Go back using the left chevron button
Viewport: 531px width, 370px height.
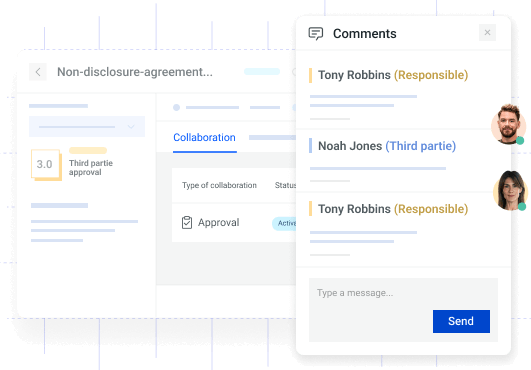(38, 72)
